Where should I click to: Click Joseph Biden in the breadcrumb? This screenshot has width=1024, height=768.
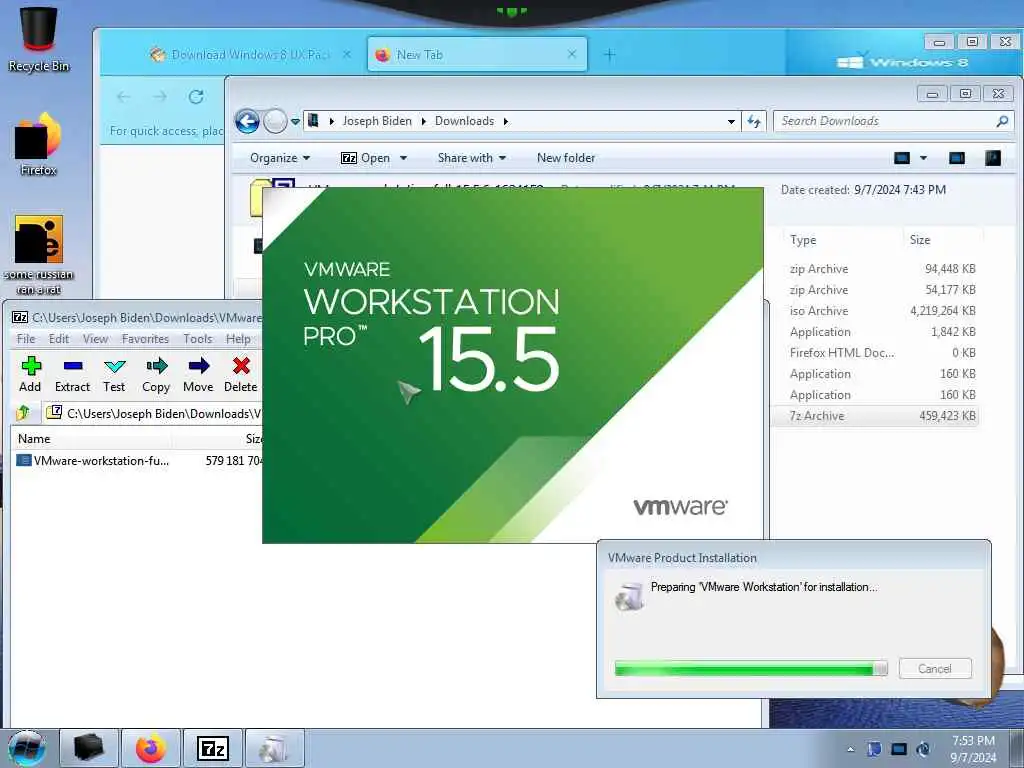(377, 121)
